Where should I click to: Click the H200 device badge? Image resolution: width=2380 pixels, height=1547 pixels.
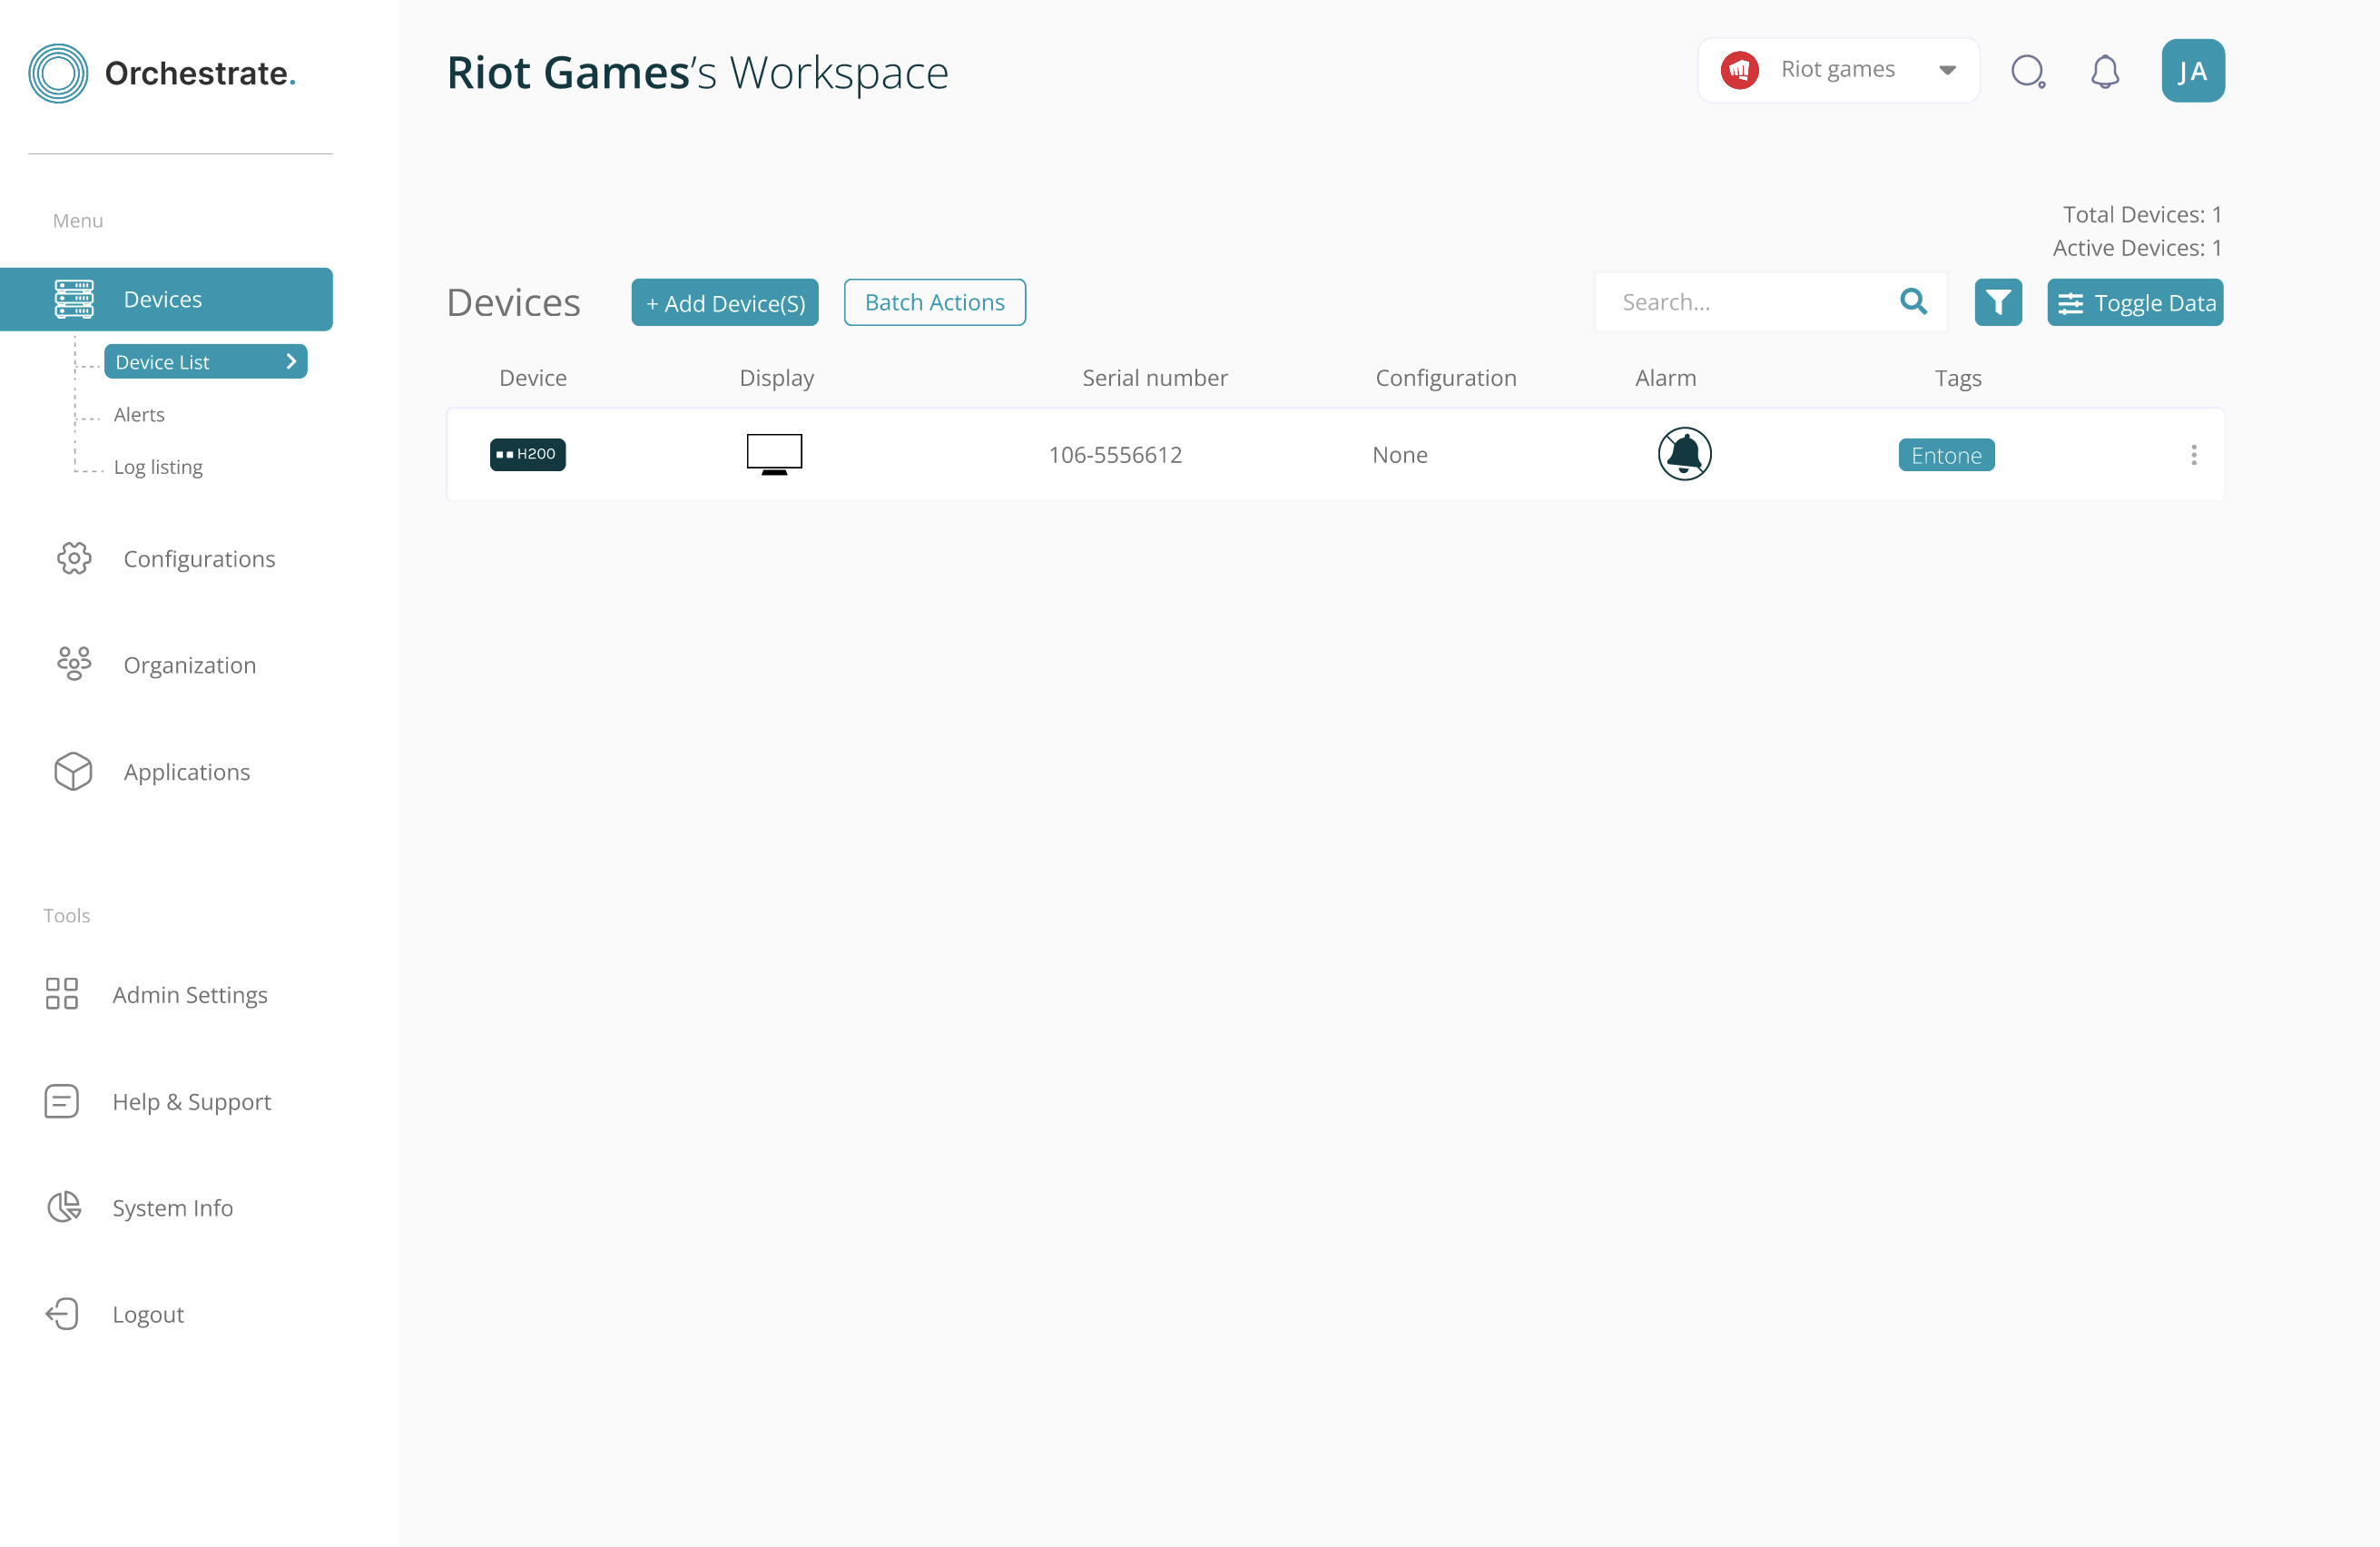coord(527,454)
